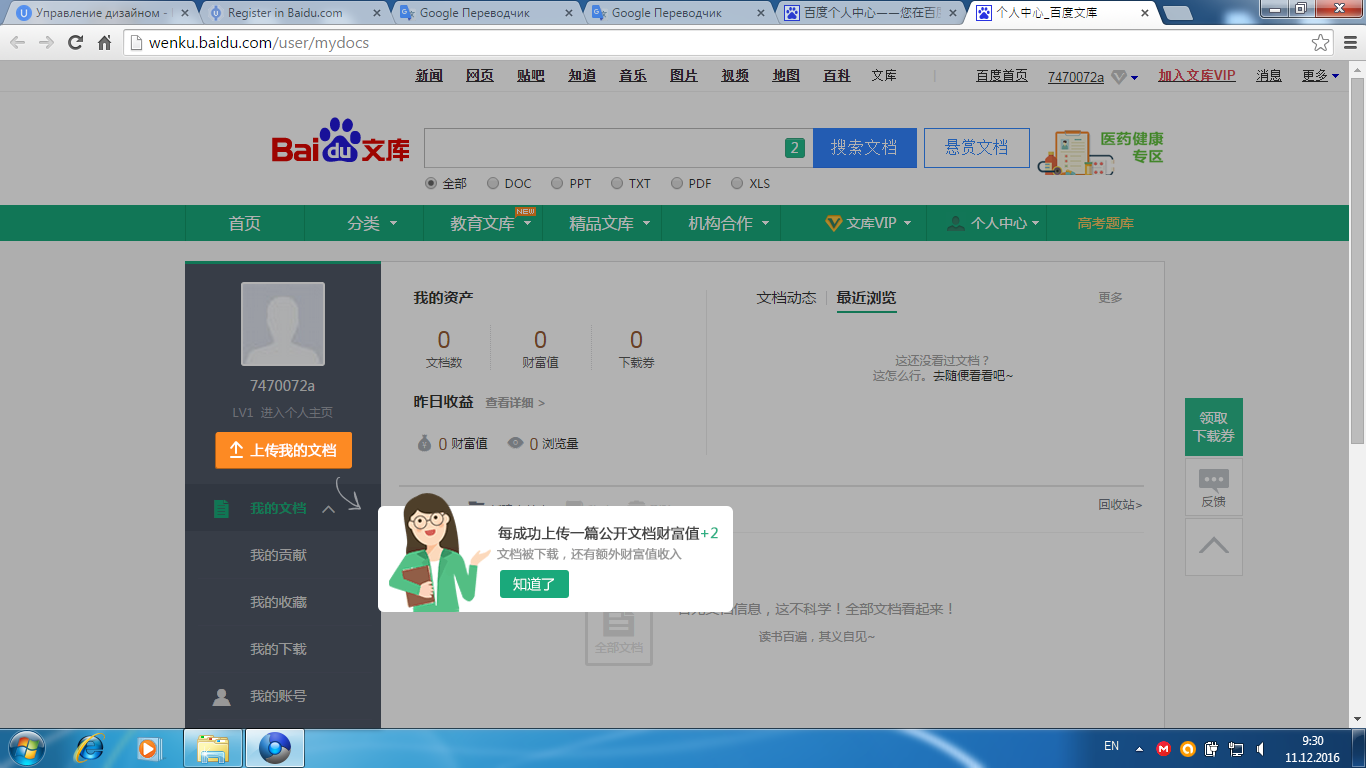Click the VIP diamond icon next to username
The height and width of the screenshot is (768, 1366).
[1119, 77]
